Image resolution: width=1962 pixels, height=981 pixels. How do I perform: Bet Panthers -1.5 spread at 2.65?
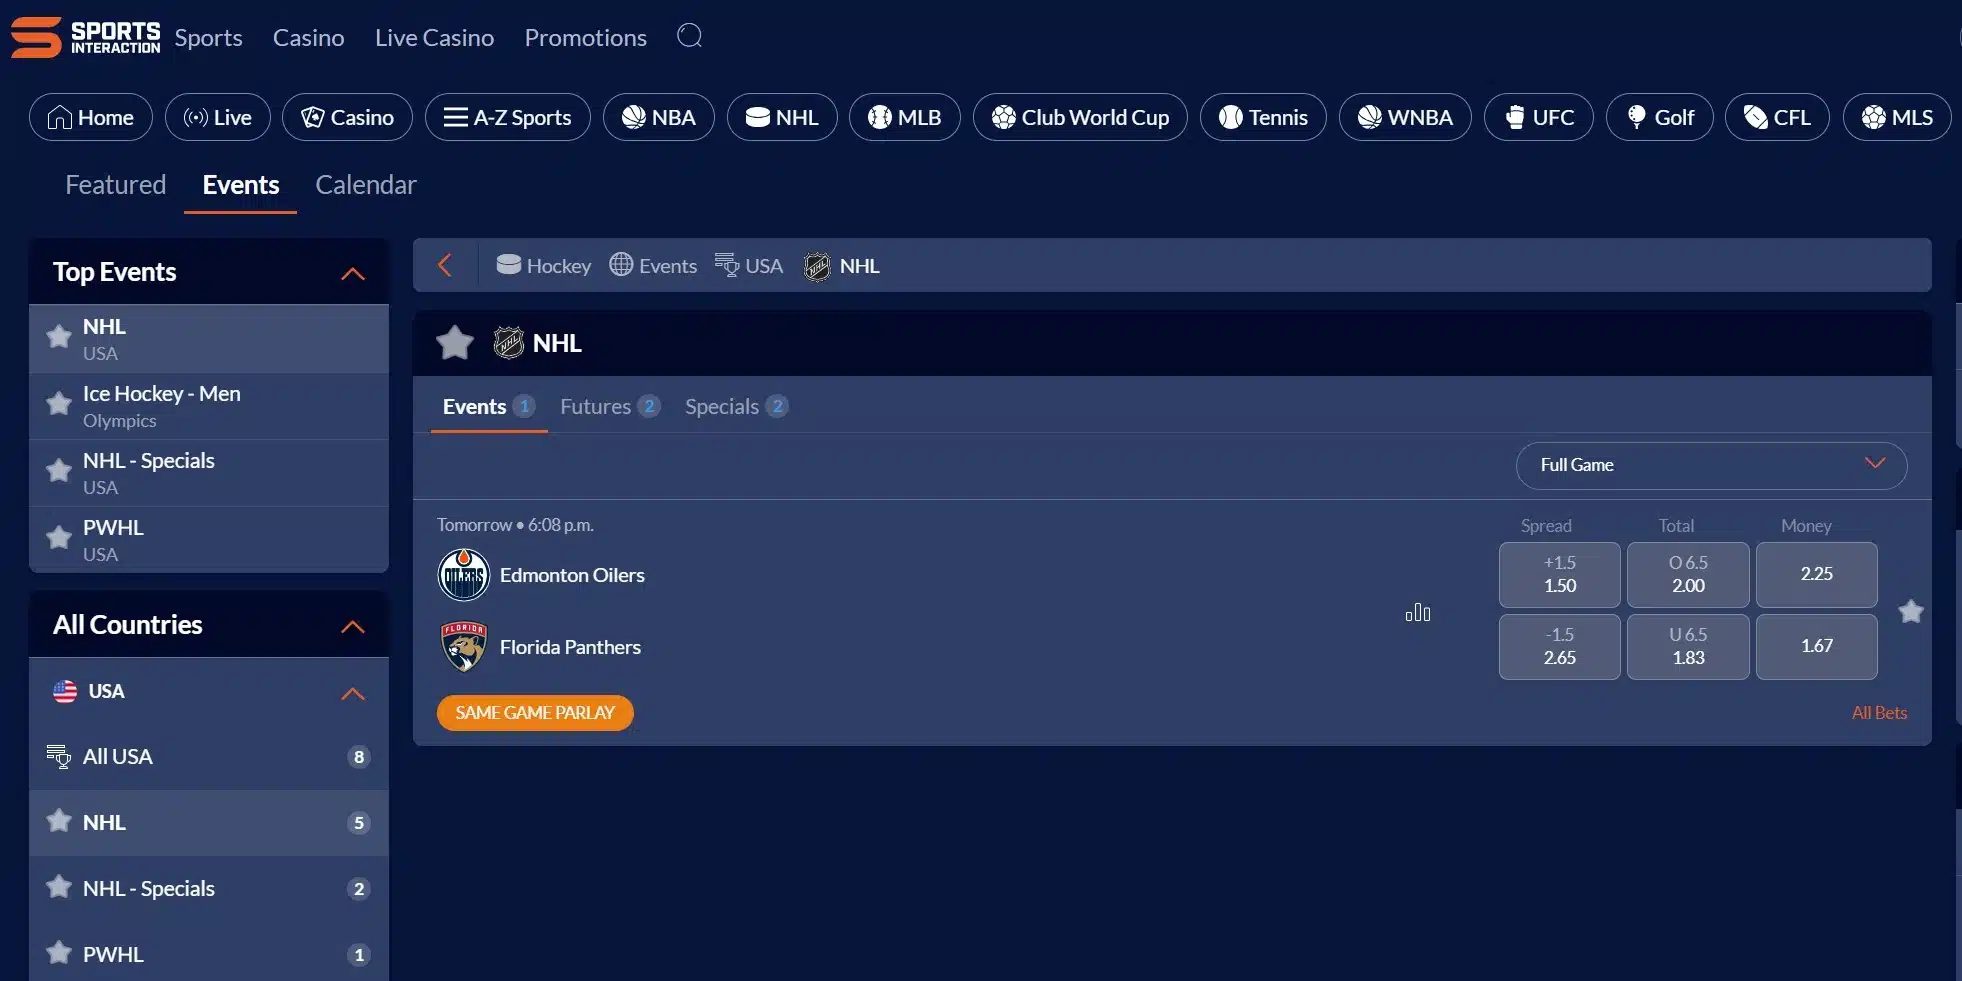click(1559, 646)
